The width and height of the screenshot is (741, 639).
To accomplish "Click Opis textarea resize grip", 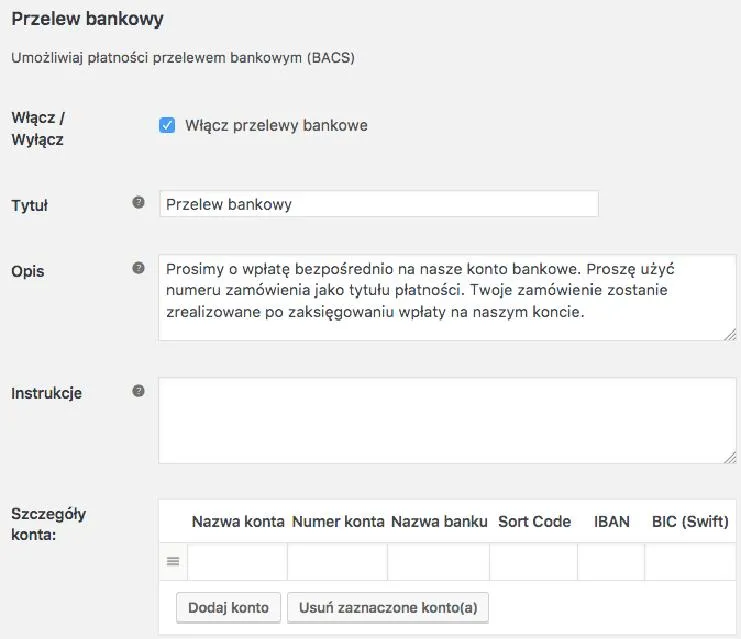I will coord(730,335).
